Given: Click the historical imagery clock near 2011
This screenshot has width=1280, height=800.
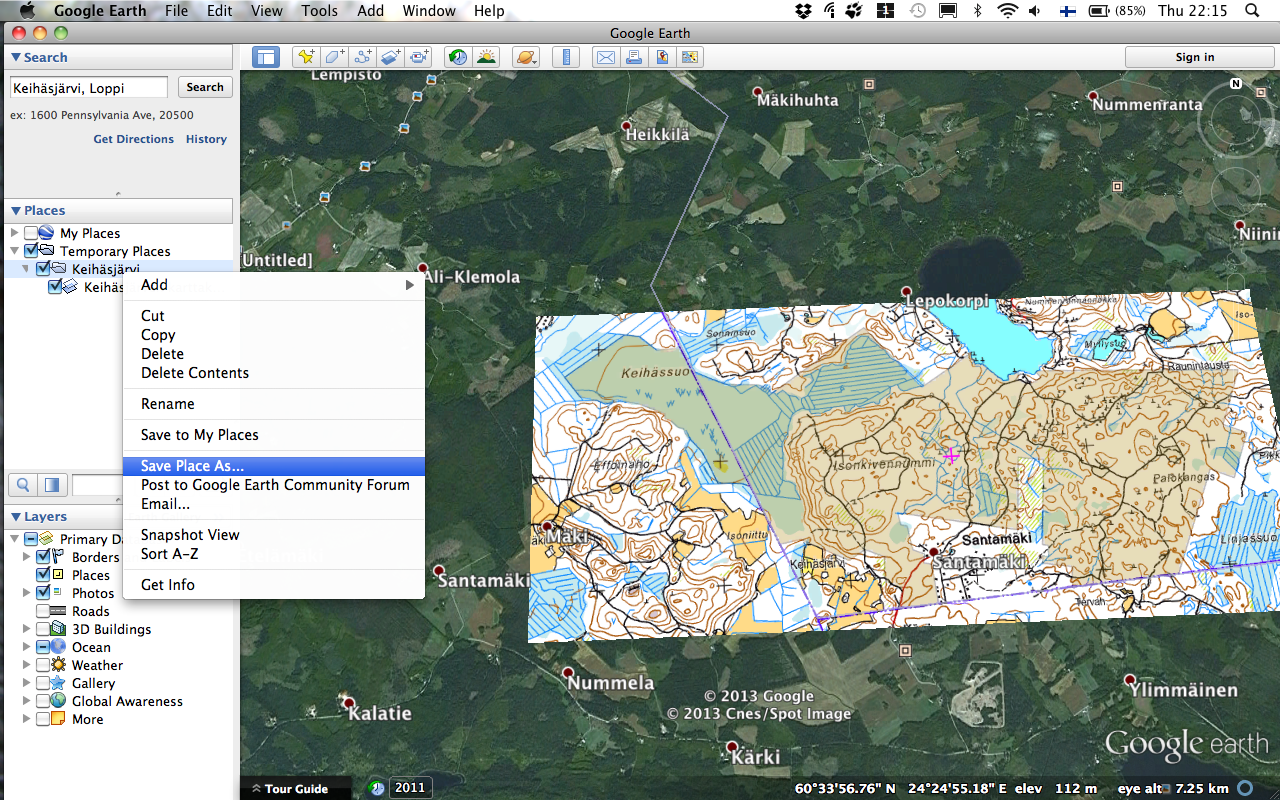Looking at the screenshot, I should tap(376, 788).
